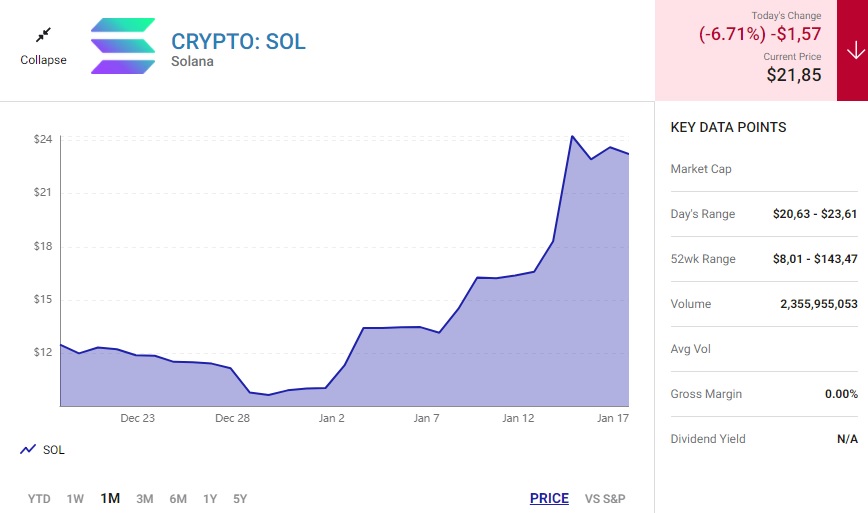Click the Solana gradient logo
The width and height of the screenshot is (868, 513).
(123, 46)
